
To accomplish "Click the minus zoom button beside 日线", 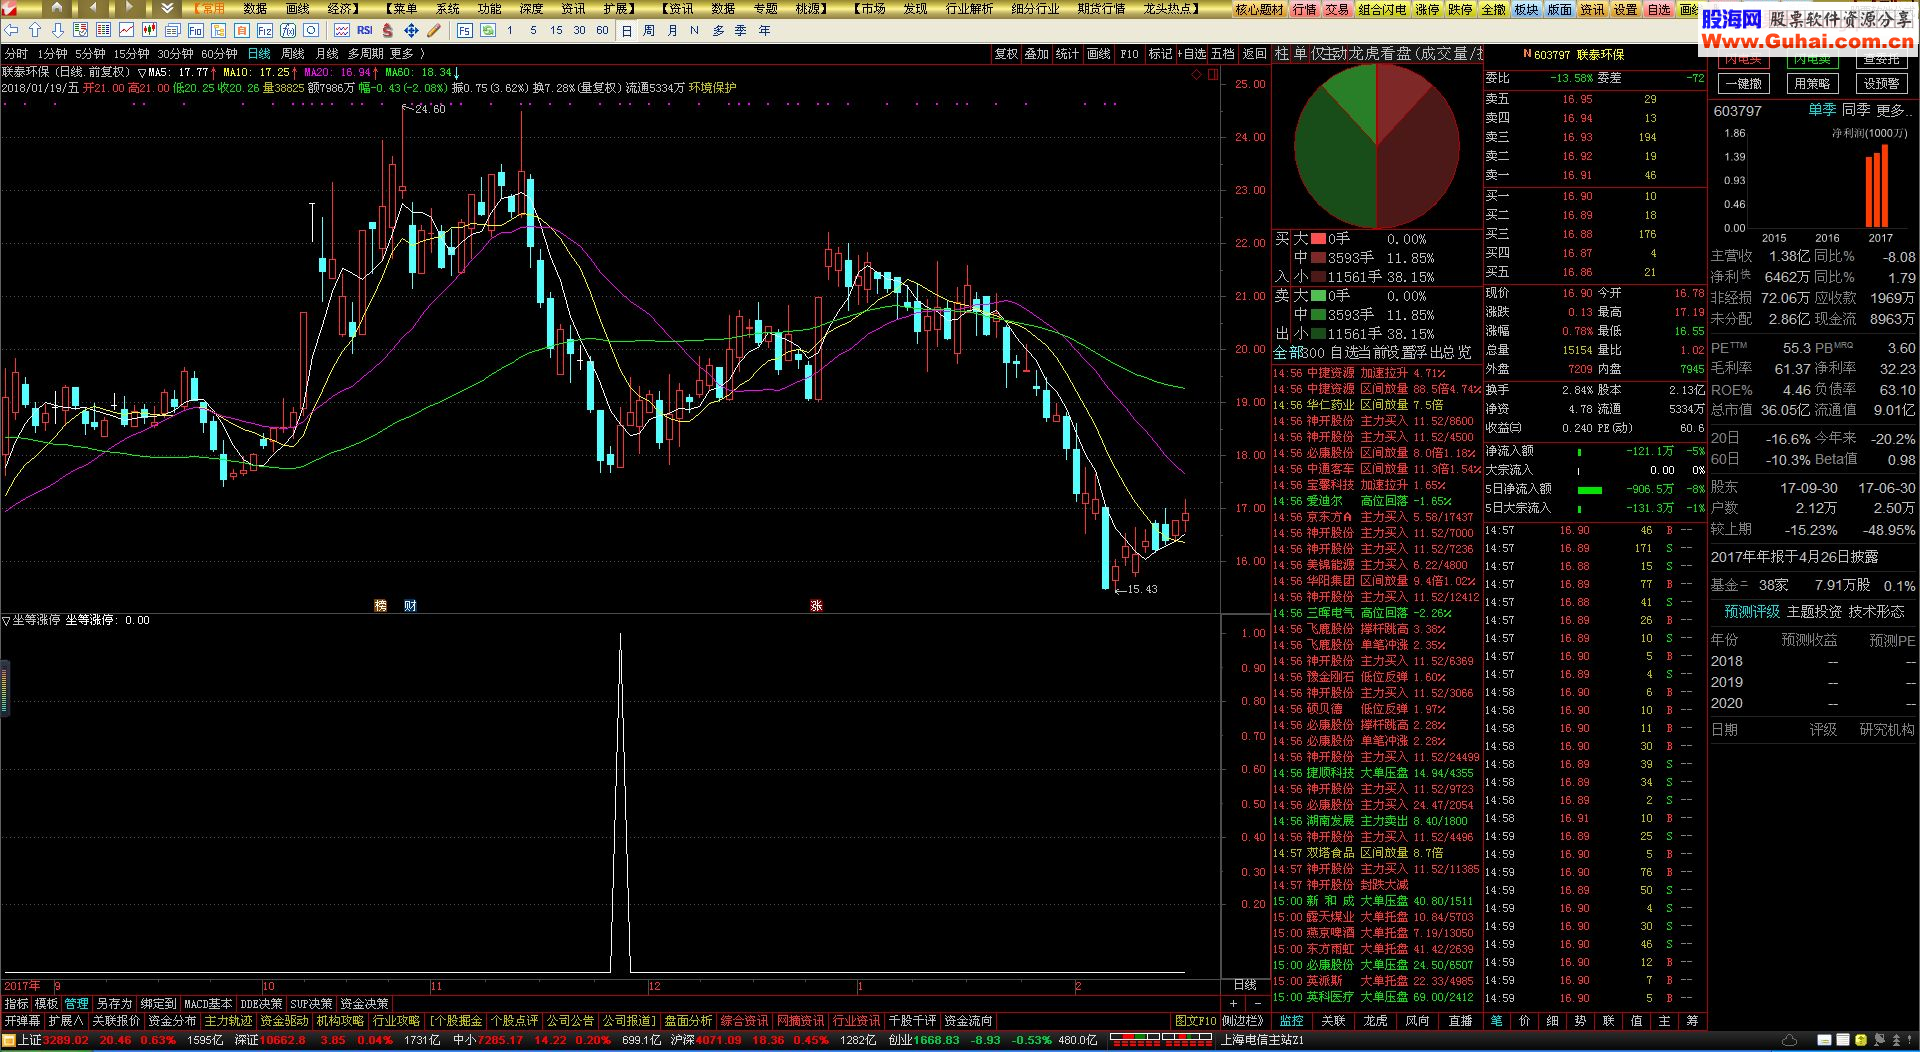I will point(1257,1003).
